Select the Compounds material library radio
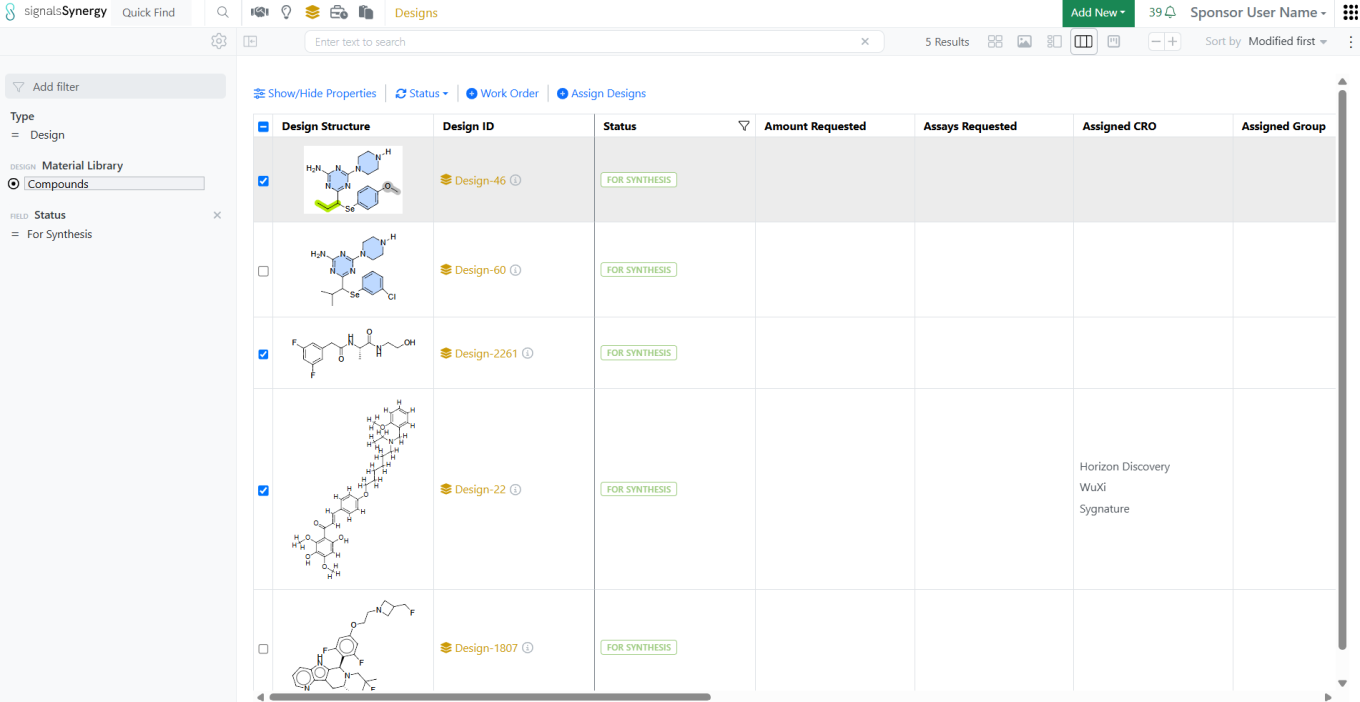 pos(14,184)
